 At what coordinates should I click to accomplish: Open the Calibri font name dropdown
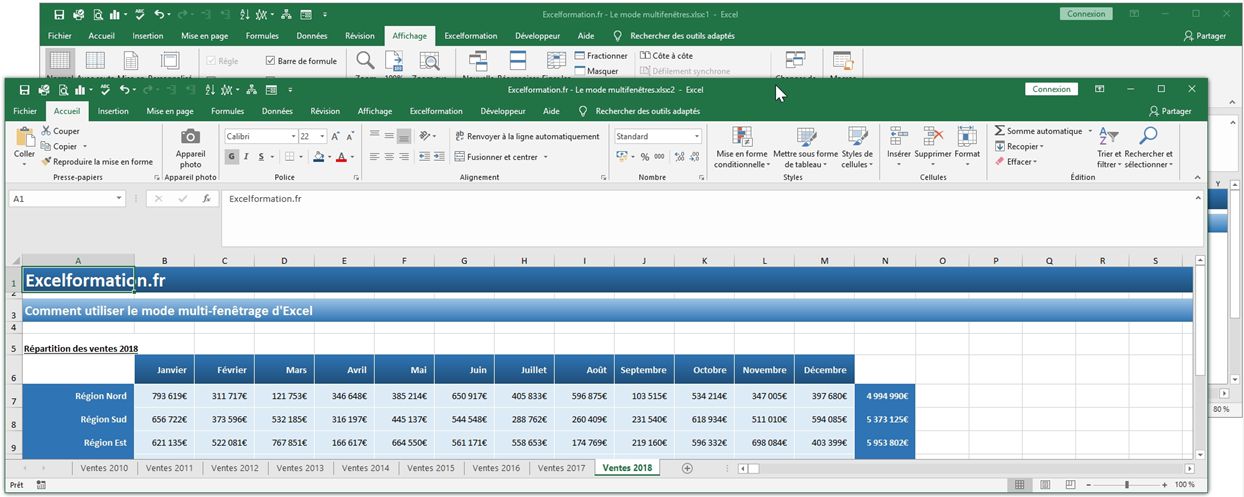pos(293,136)
